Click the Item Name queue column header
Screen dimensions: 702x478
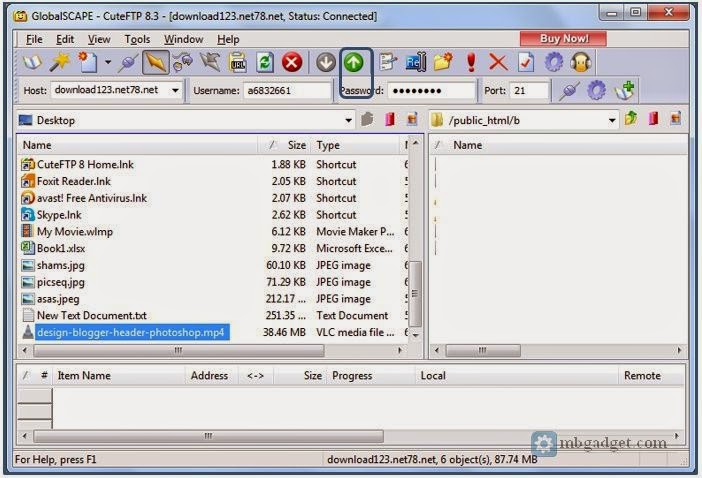118,376
